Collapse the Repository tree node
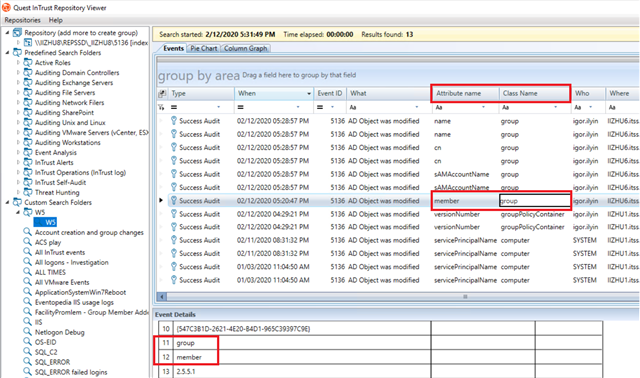This screenshot has width=640, height=378. point(7,33)
